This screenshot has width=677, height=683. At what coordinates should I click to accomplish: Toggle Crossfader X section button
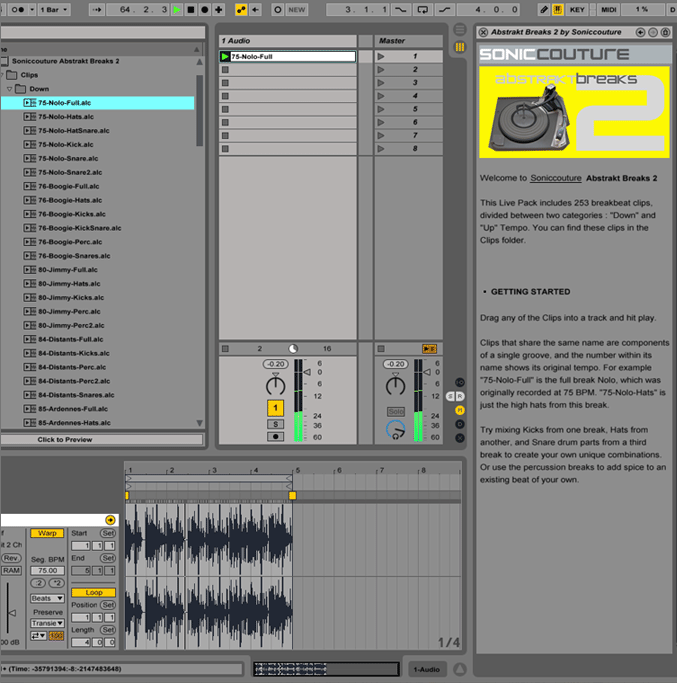[460, 438]
